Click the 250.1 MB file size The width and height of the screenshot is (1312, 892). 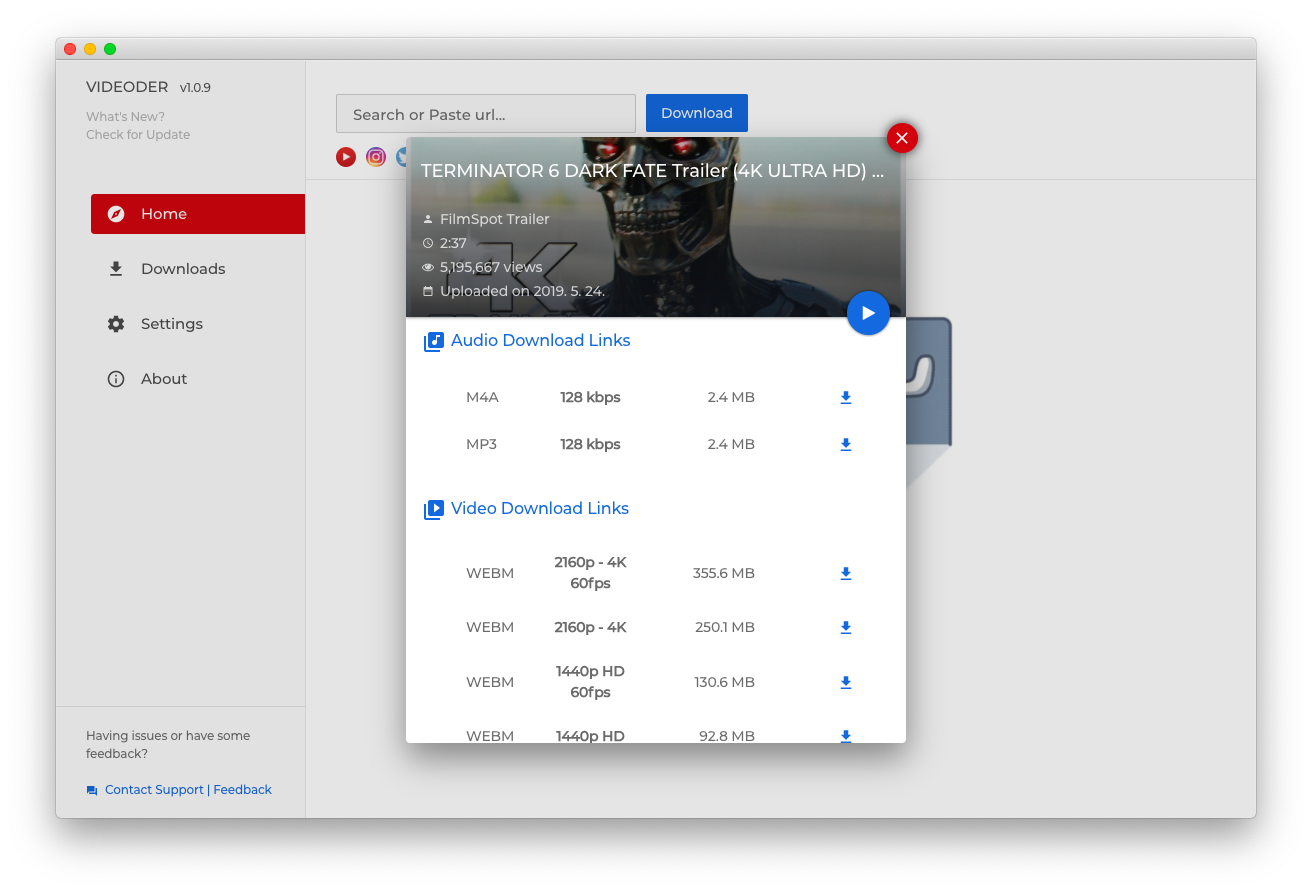point(725,627)
